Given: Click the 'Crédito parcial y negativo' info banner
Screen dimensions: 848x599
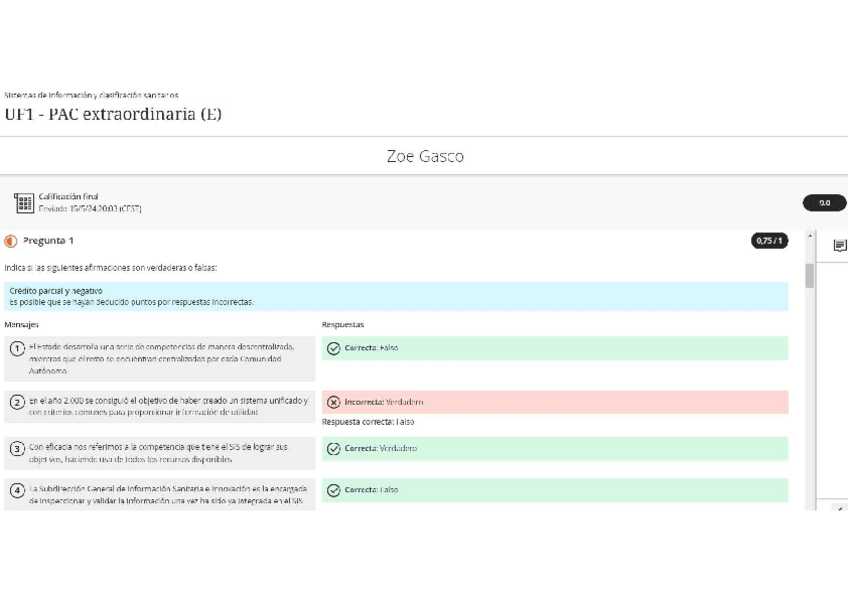Looking at the screenshot, I should pyautogui.click(x=395, y=296).
